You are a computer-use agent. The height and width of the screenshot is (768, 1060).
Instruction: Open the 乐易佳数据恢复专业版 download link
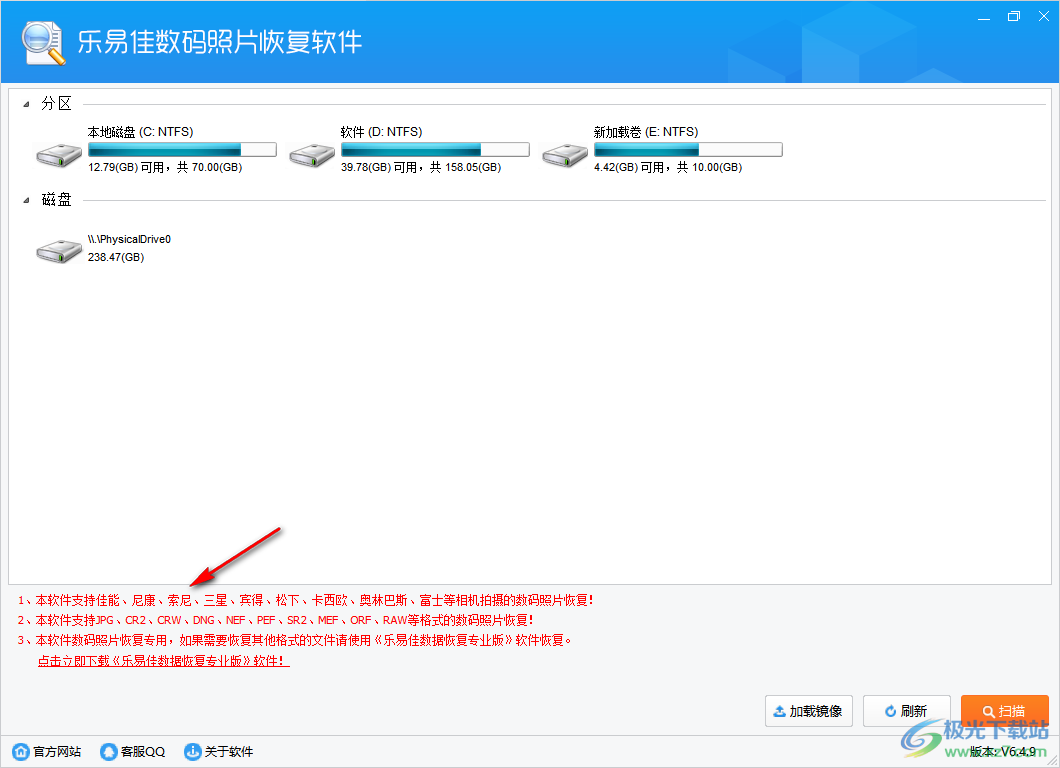[x=164, y=661]
